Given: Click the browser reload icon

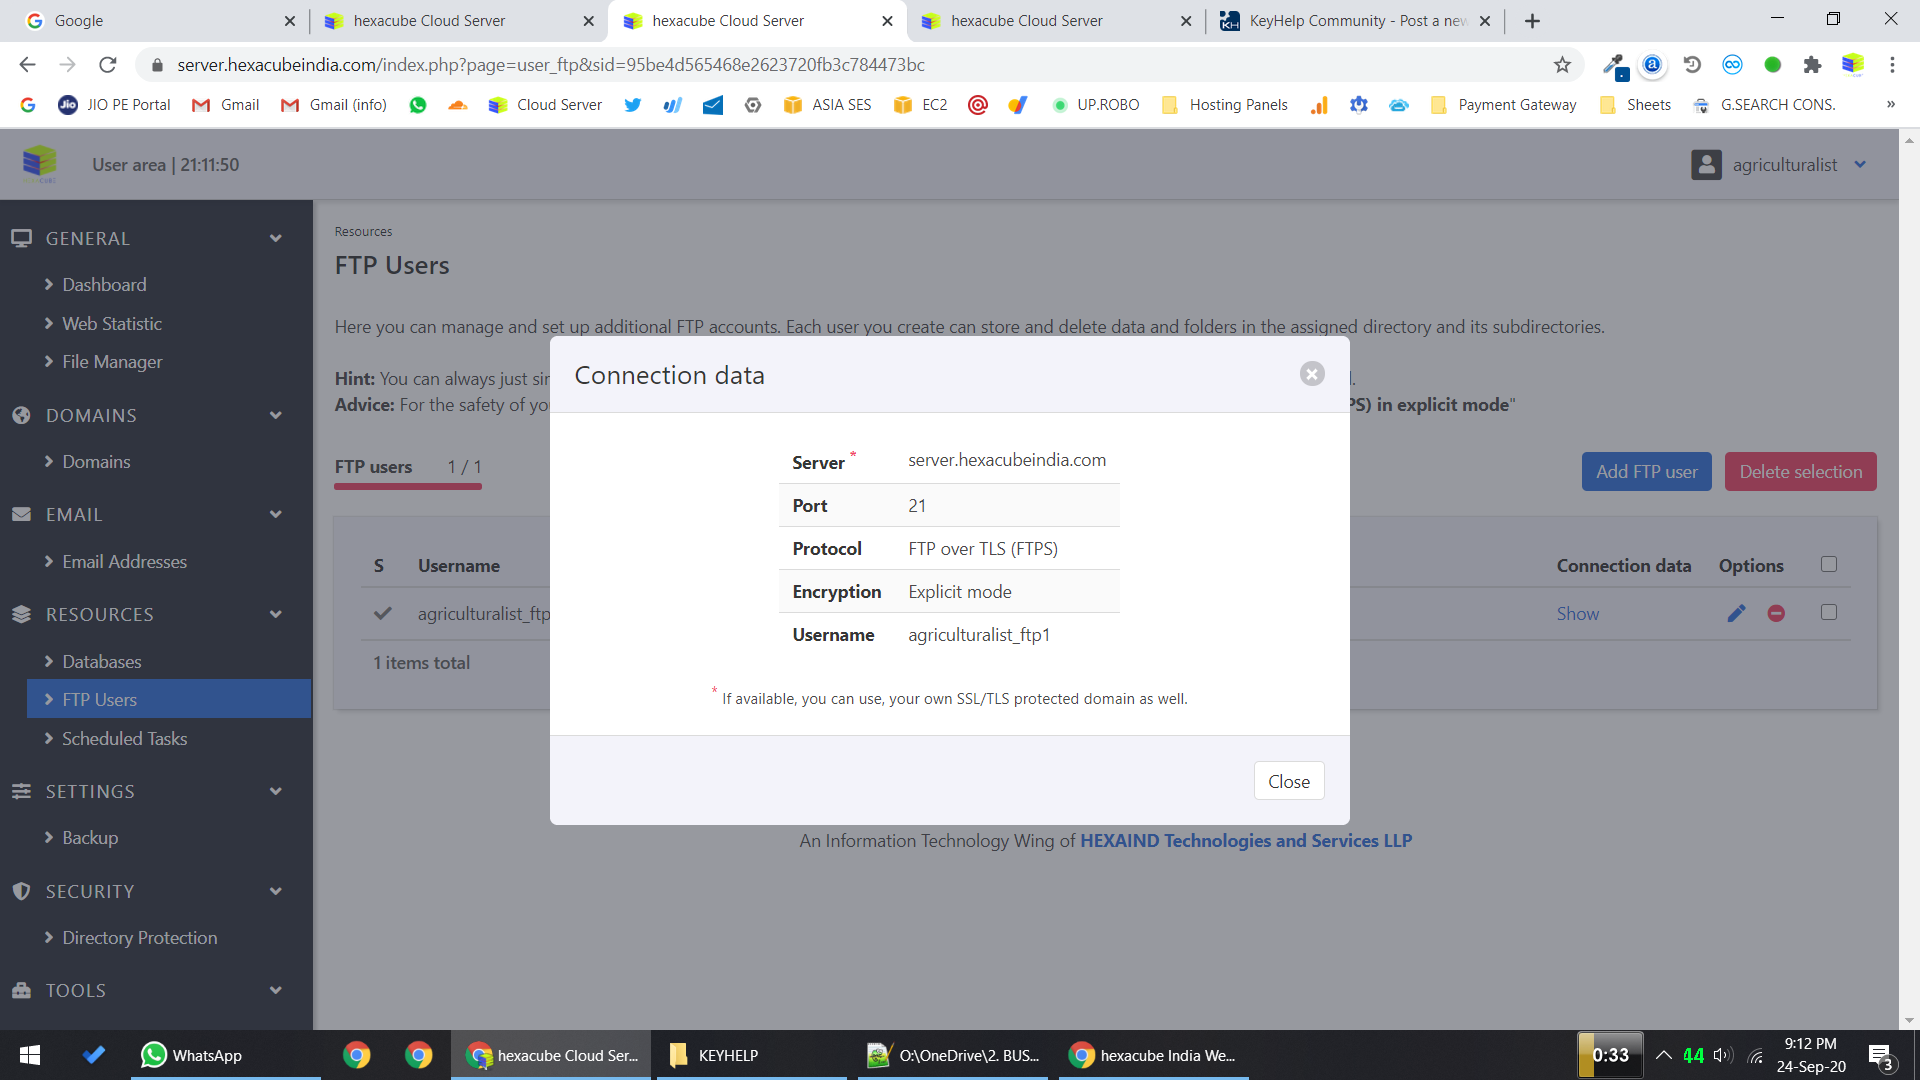Looking at the screenshot, I should pos(108,65).
